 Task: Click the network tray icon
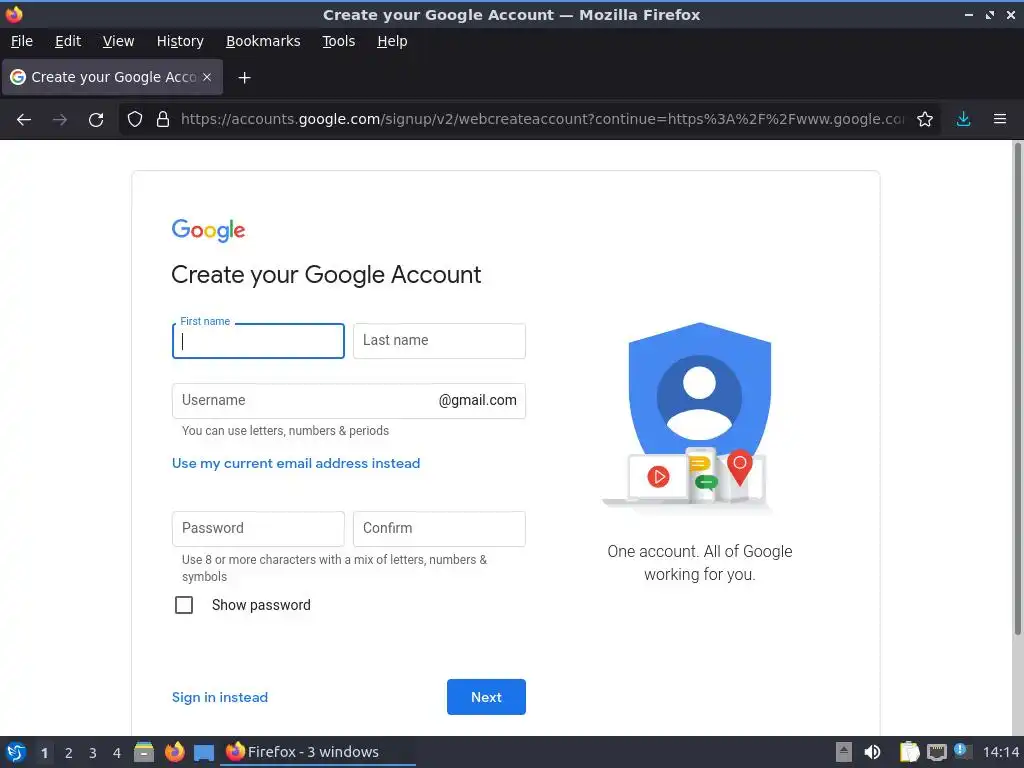pyautogui.click(x=937, y=753)
